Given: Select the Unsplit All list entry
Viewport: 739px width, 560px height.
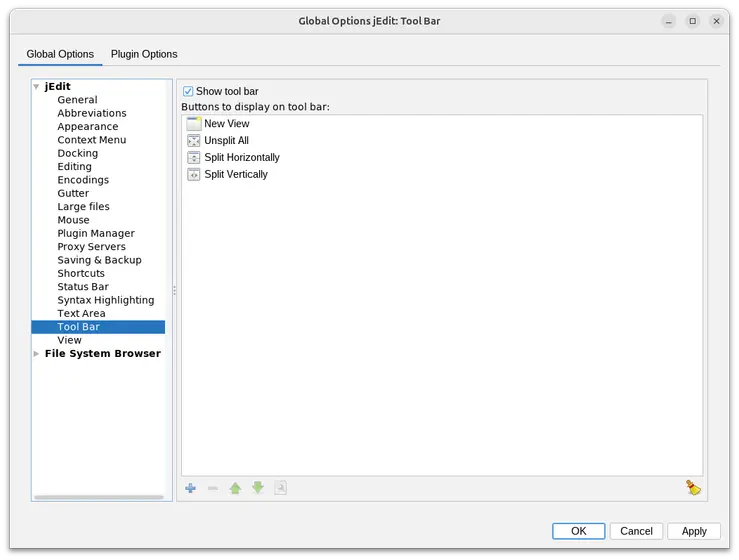Looking at the screenshot, I should 226,141.
